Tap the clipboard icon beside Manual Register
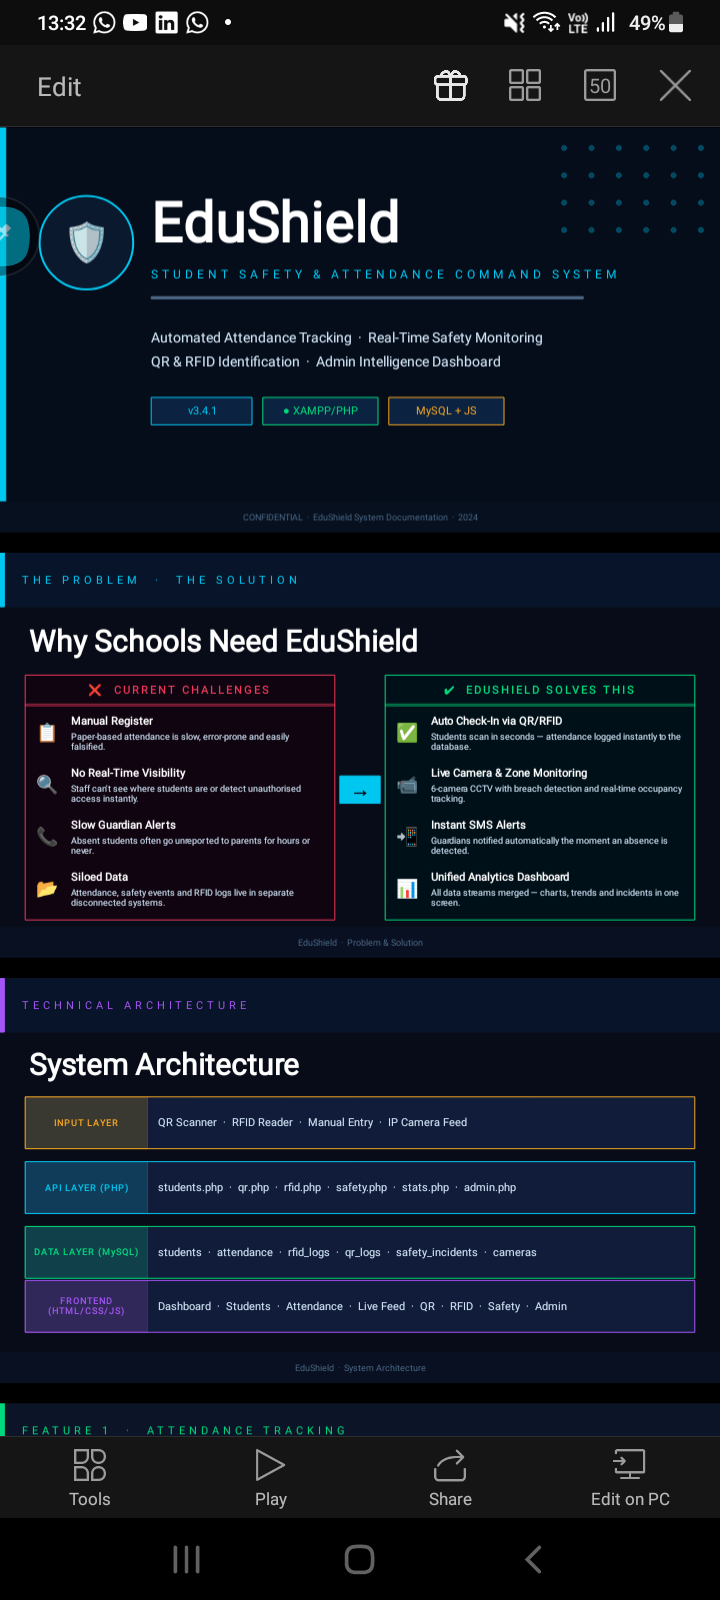Image resolution: width=720 pixels, height=1600 pixels. 47,733
